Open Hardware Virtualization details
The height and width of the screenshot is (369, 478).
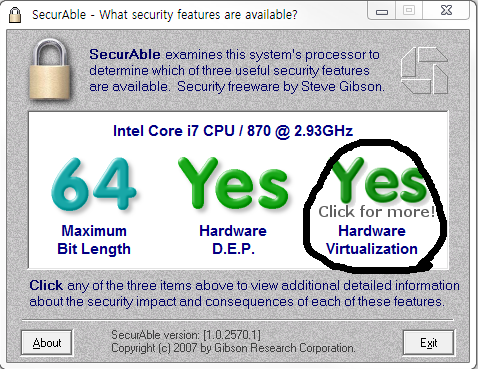(x=372, y=240)
